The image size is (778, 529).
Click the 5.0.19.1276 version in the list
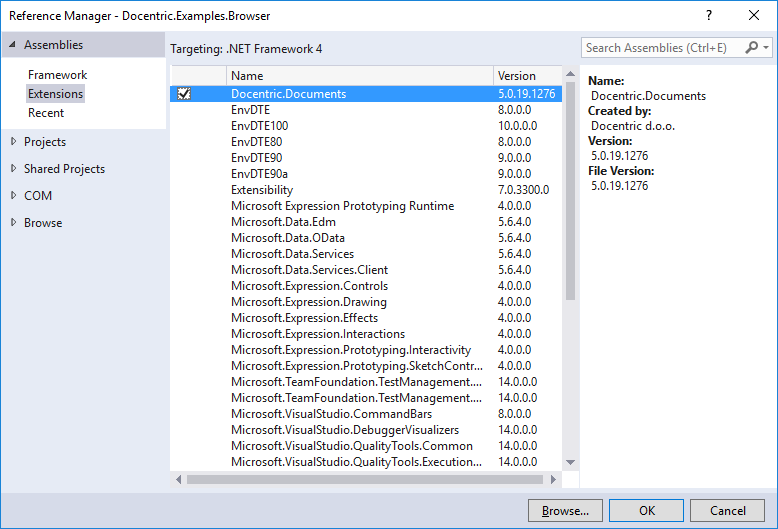pyautogui.click(x=526, y=94)
